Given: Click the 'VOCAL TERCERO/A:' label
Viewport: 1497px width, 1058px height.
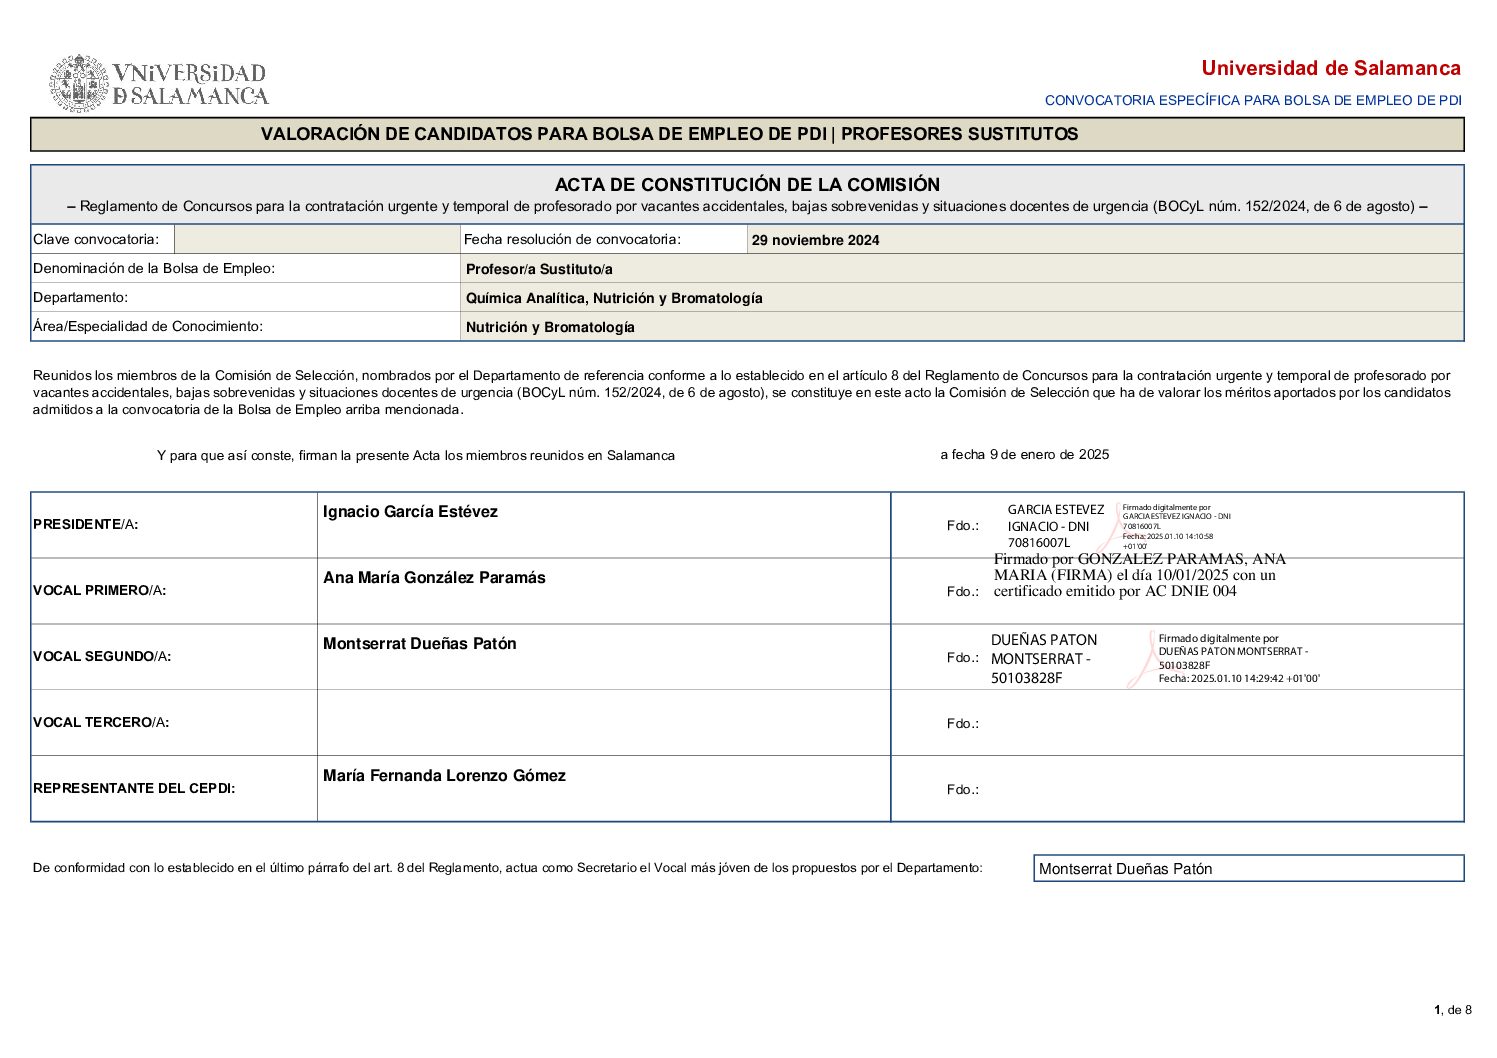Looking at the screenshot, I should coord(101,722).
